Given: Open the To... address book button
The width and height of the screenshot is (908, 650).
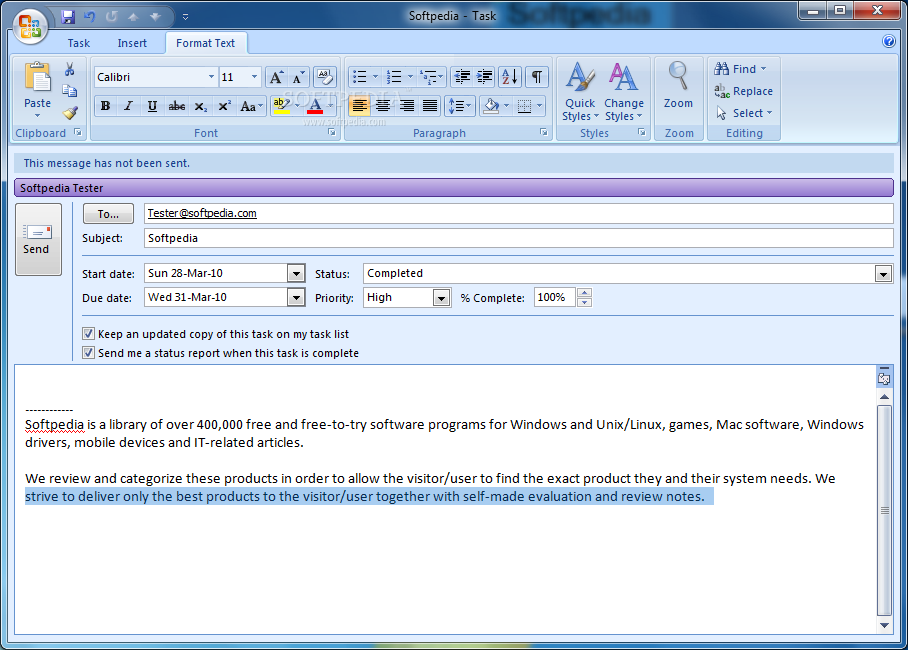Looking at the screenshot, I should click(x=108, y=214).
